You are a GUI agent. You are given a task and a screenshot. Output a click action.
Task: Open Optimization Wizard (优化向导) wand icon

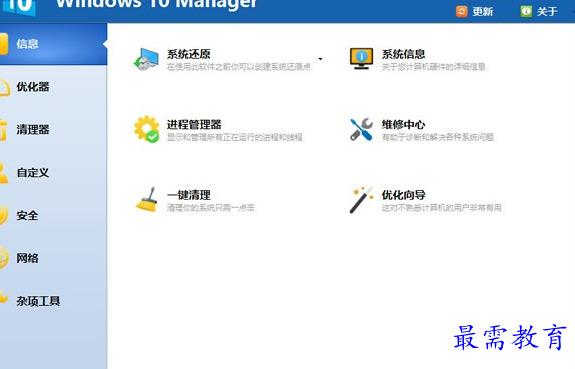click(x=361, y=200)
